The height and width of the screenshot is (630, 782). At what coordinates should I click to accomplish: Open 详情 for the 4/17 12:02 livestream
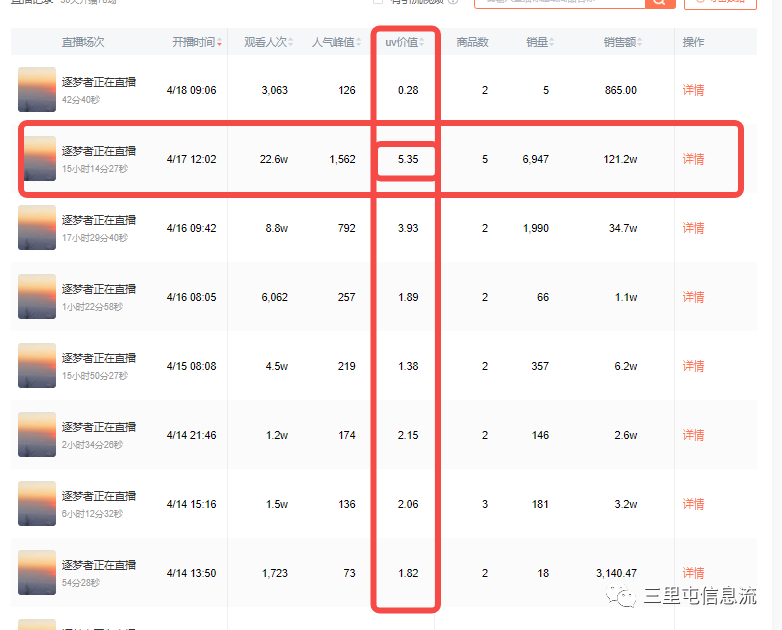tap(693, 159)
